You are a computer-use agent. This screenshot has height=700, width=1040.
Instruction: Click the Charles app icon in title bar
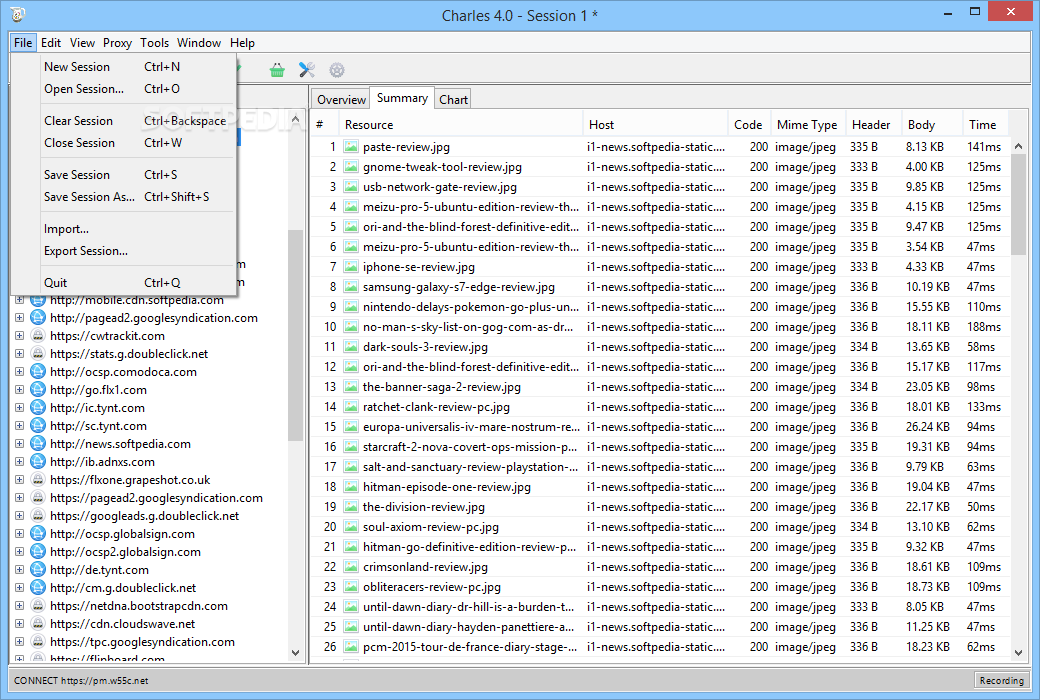pyautogui.click(x=18, y=14)
